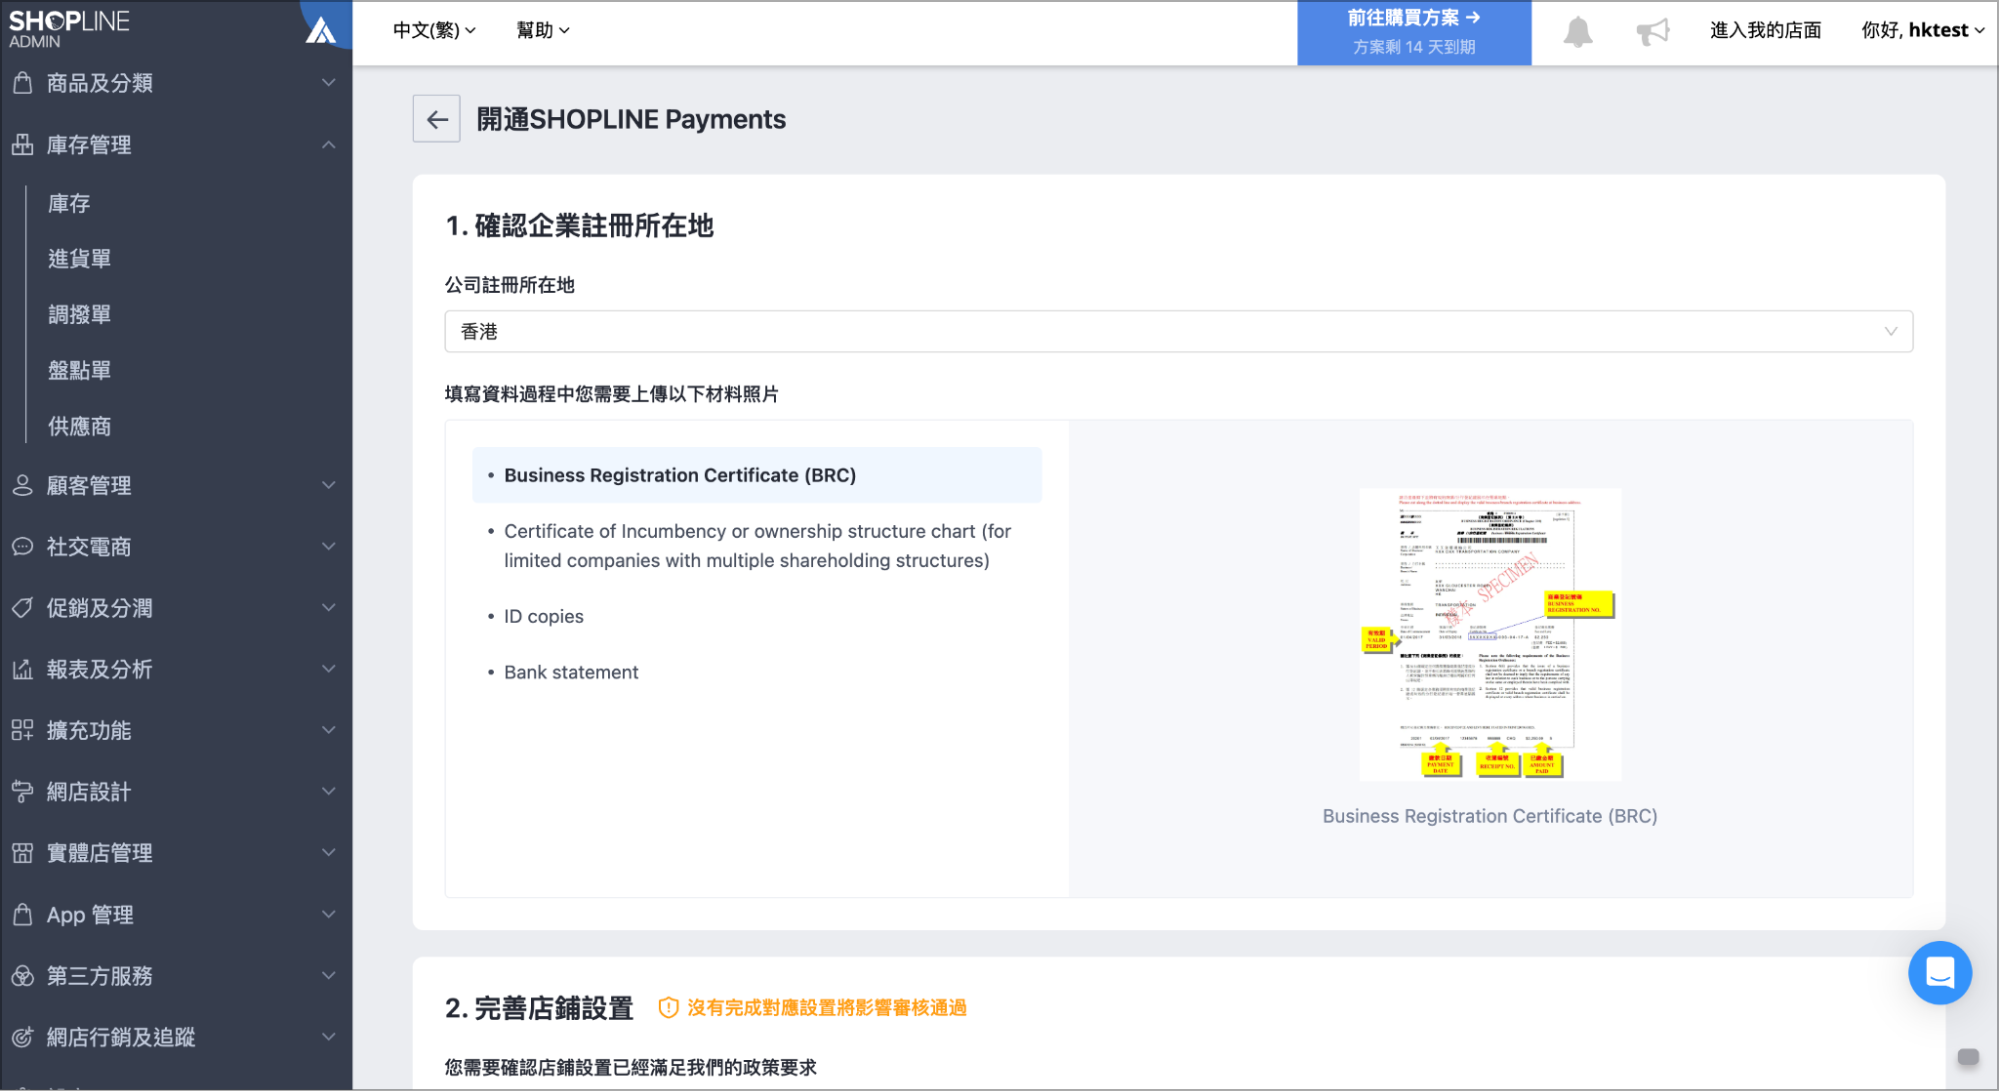Image resolution: width=1999 pixels, height=1091 pixels.
Task: Select the ID copies item
Action: pyautogui.click(x=544, y=617)
